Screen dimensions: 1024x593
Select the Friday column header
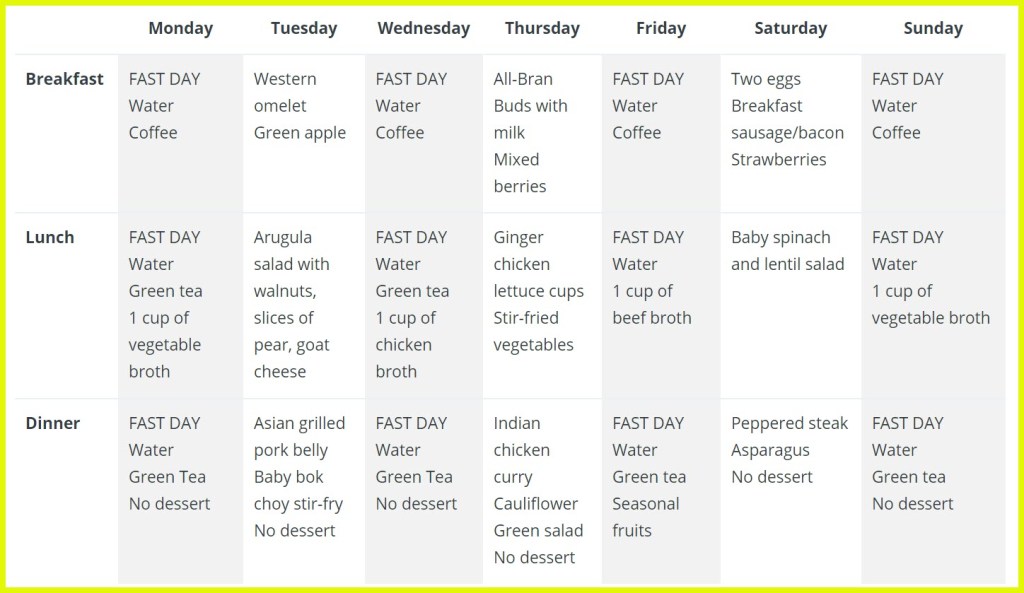[x=661, y=28]
